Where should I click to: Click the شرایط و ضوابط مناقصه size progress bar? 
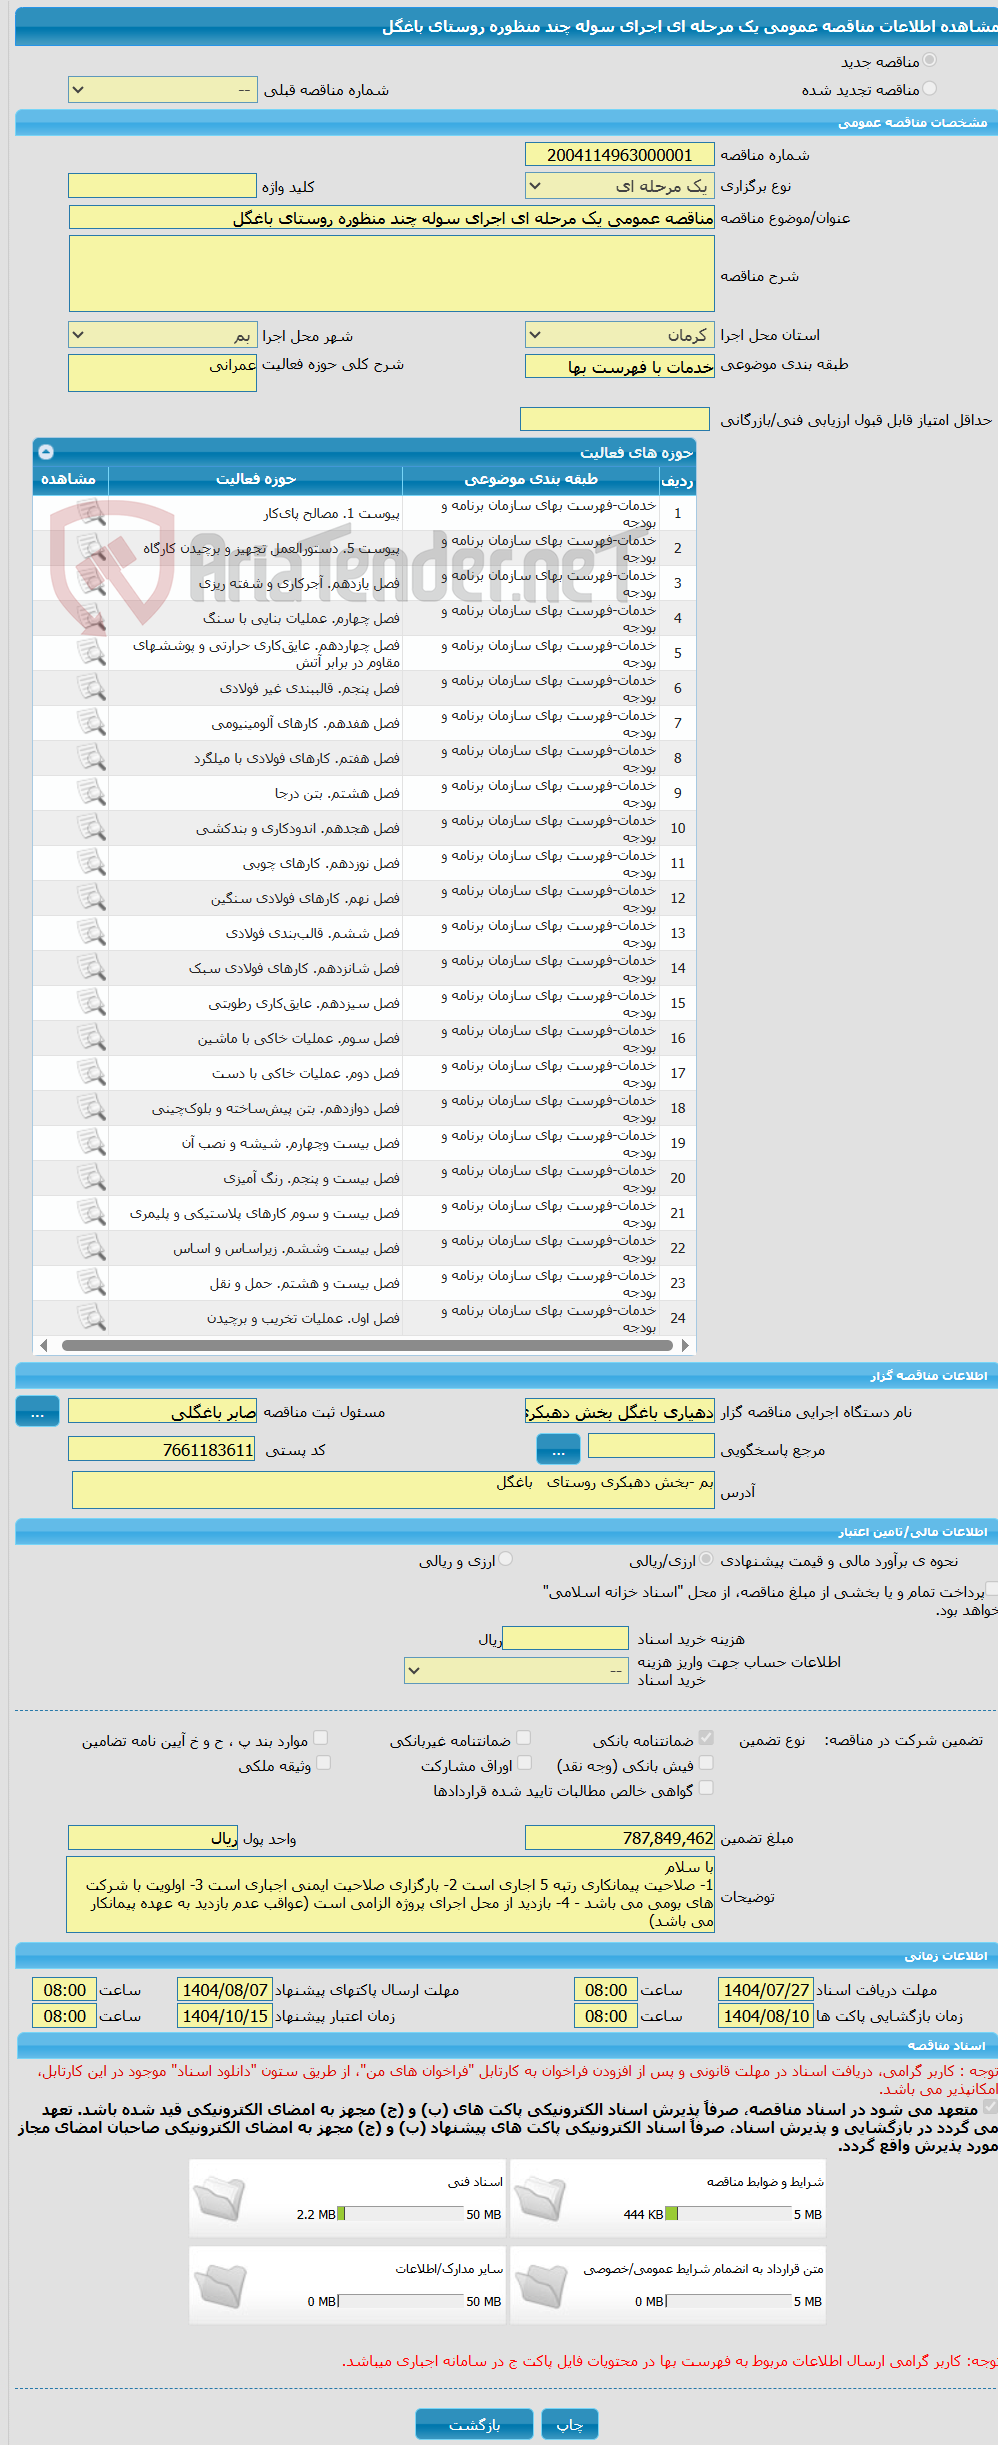[728, 2214]
